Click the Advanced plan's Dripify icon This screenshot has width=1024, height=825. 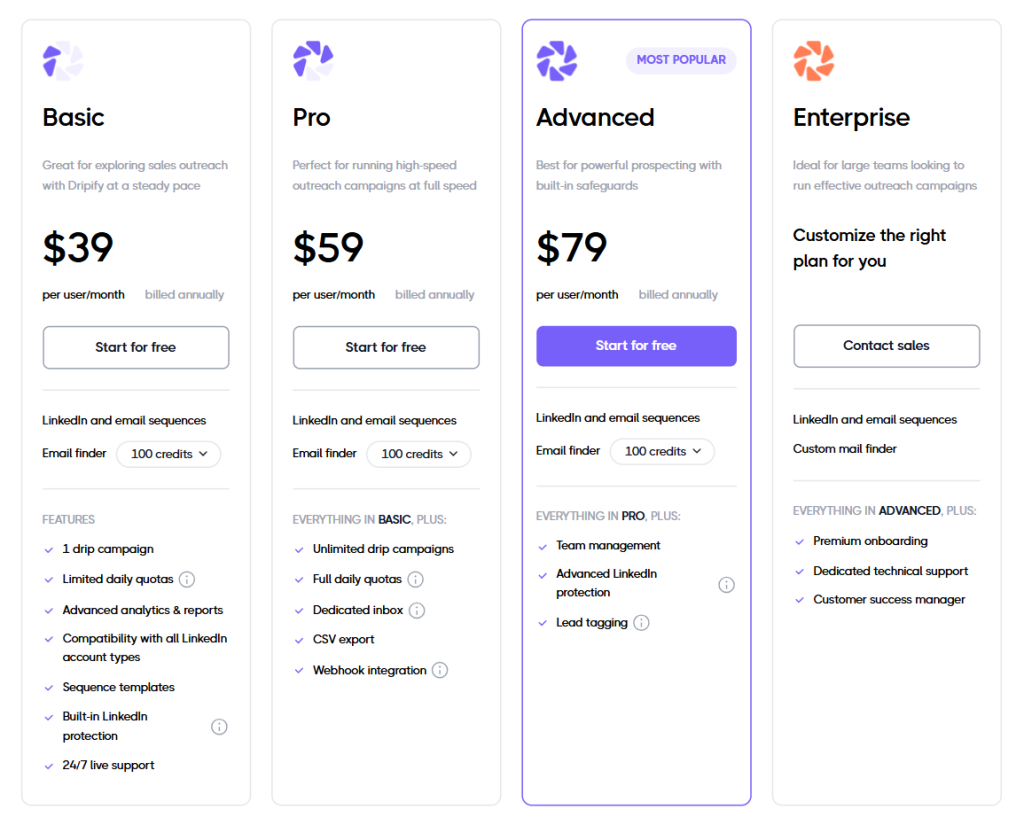556,60
